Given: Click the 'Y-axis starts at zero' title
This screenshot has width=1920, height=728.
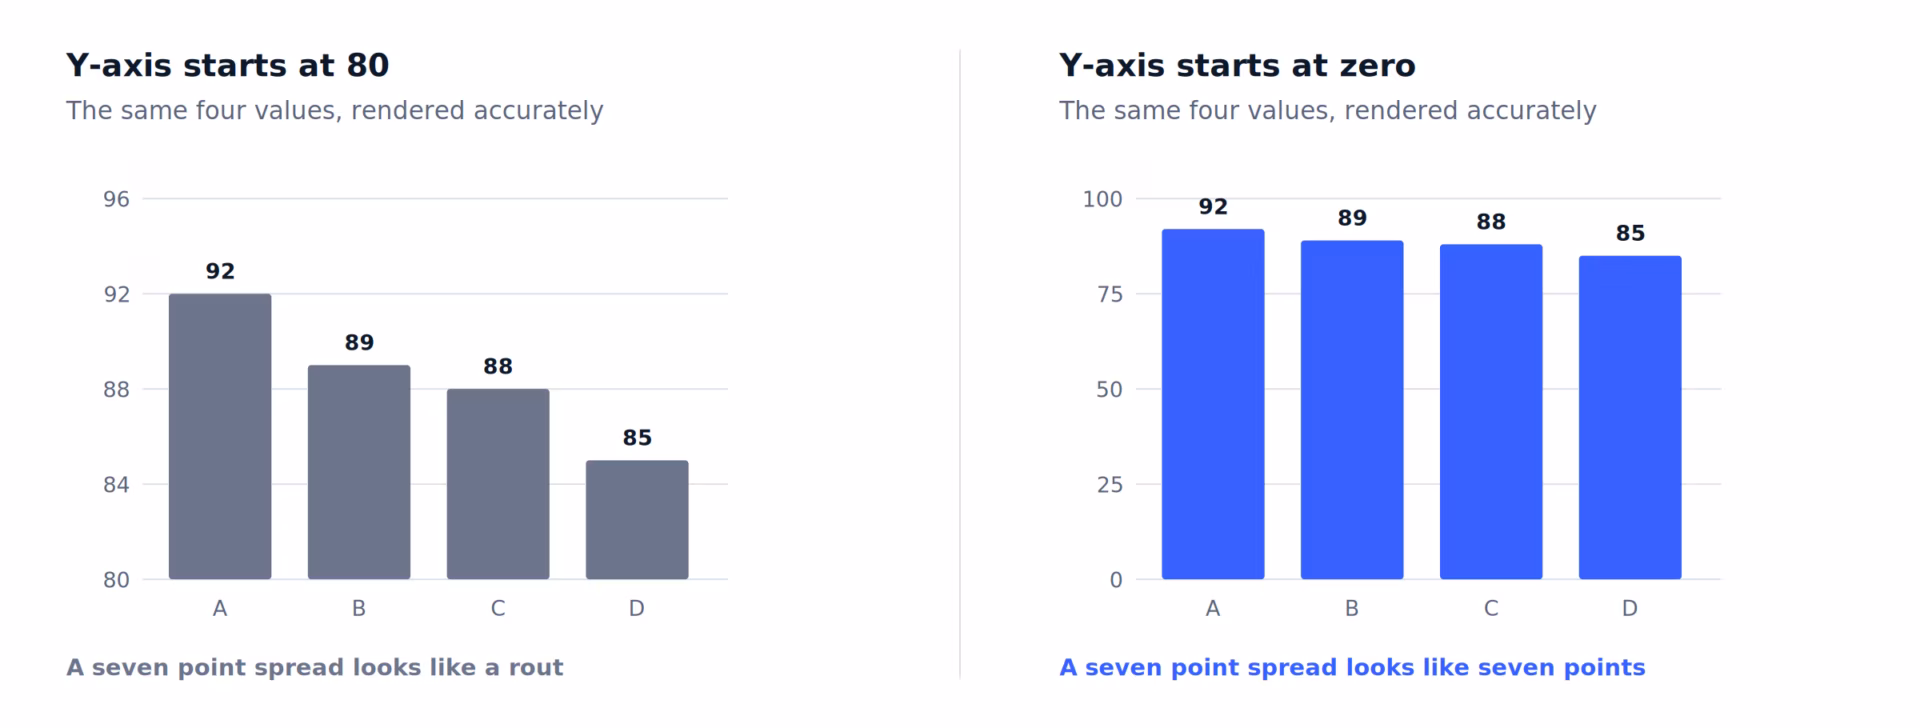Looking at the screenshot, I should [1237, 65].
